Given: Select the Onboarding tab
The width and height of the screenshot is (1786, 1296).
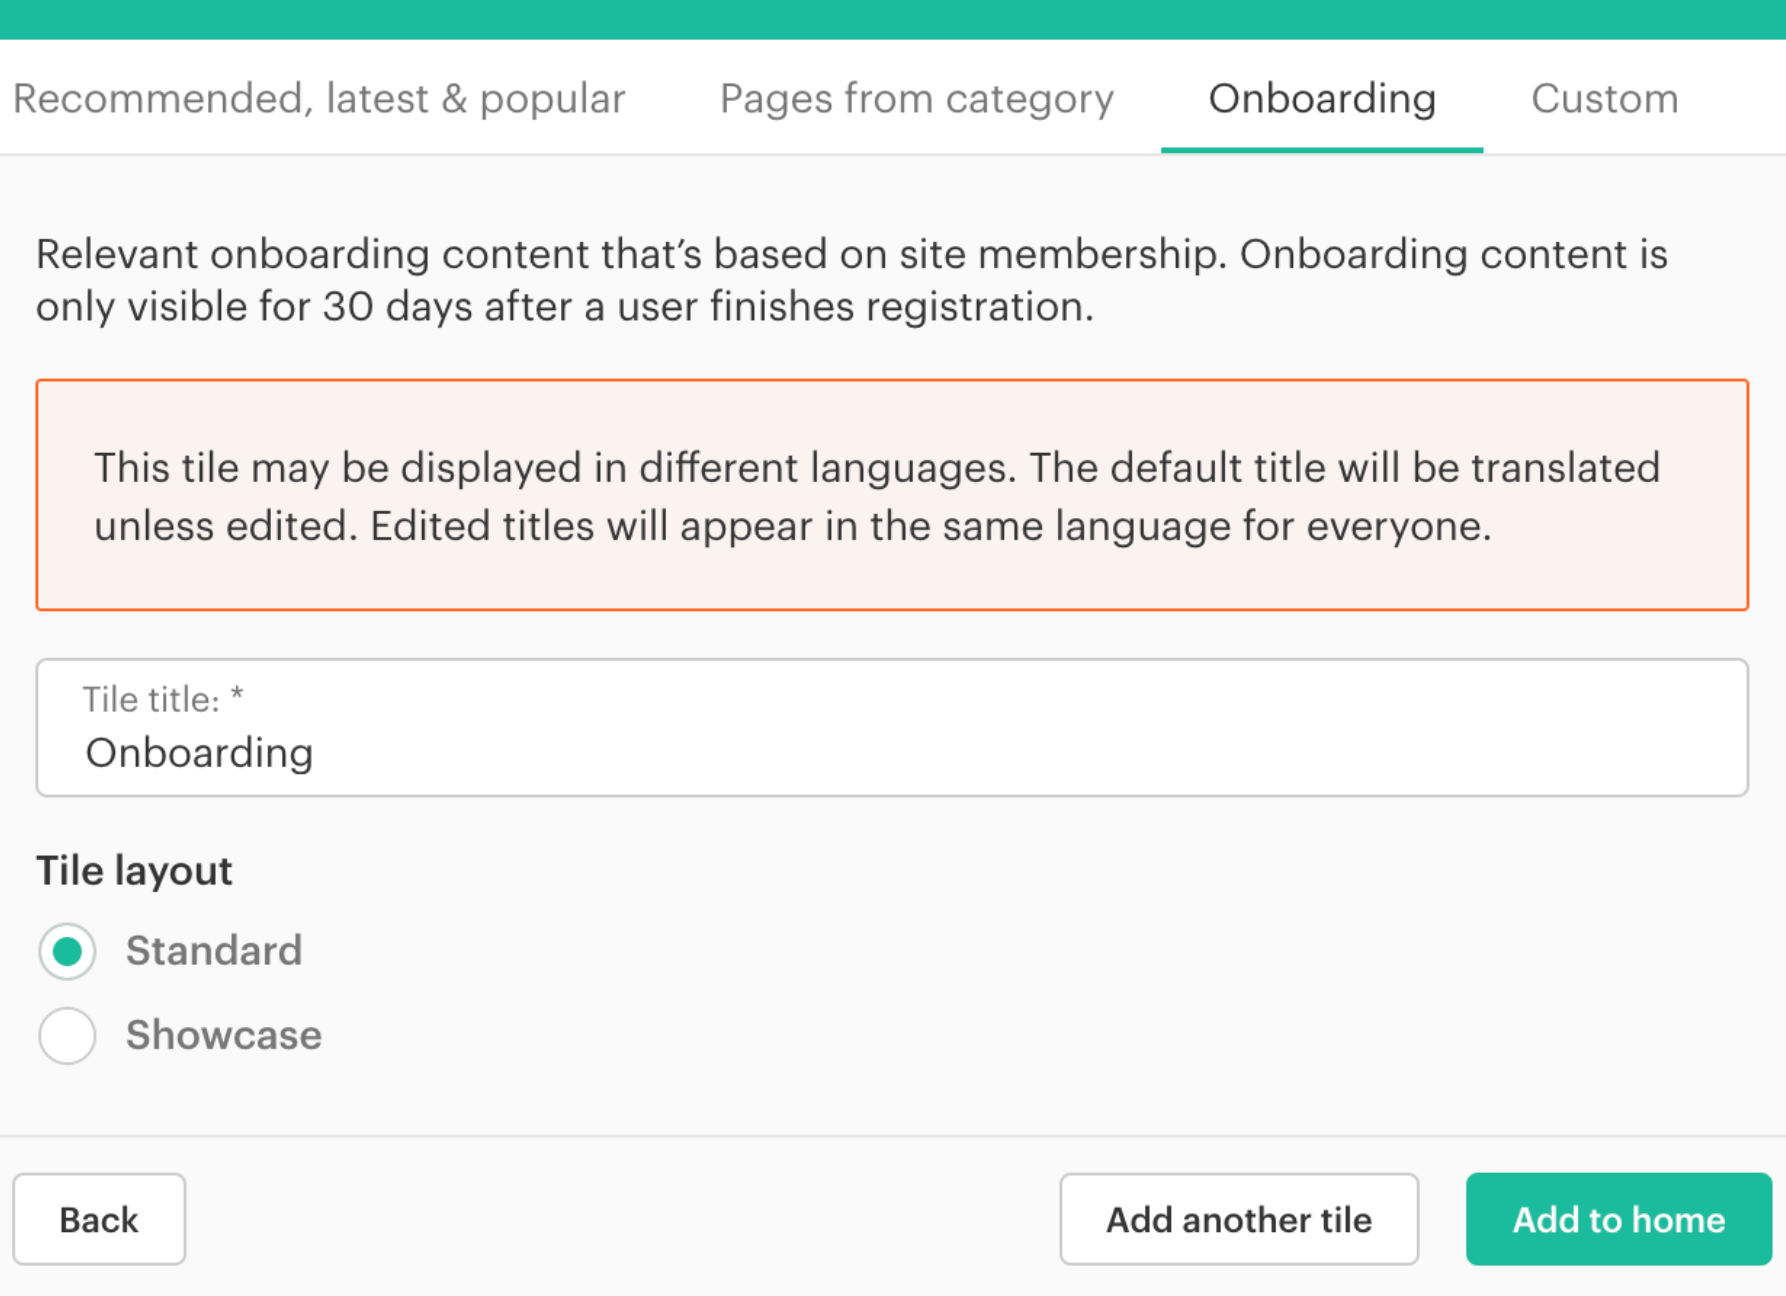Looking at the screenshot, I should [x=1321, y=99].
